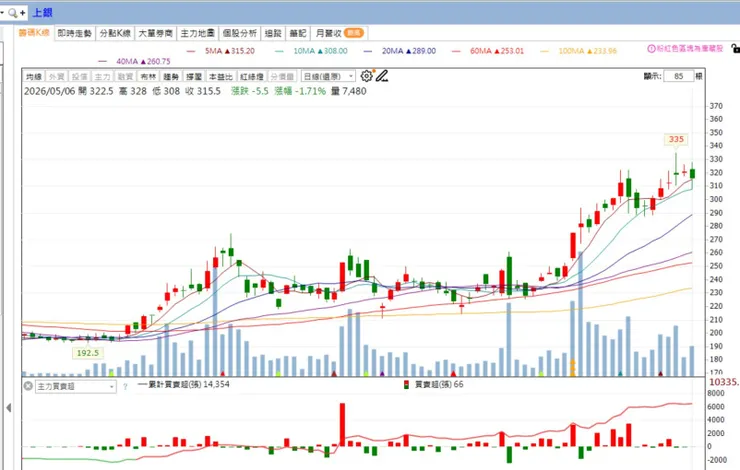Toggle the 主力 overlay button
Viewport: 740px width, 470px height.
pyautogui.click(x=102, y=76)
